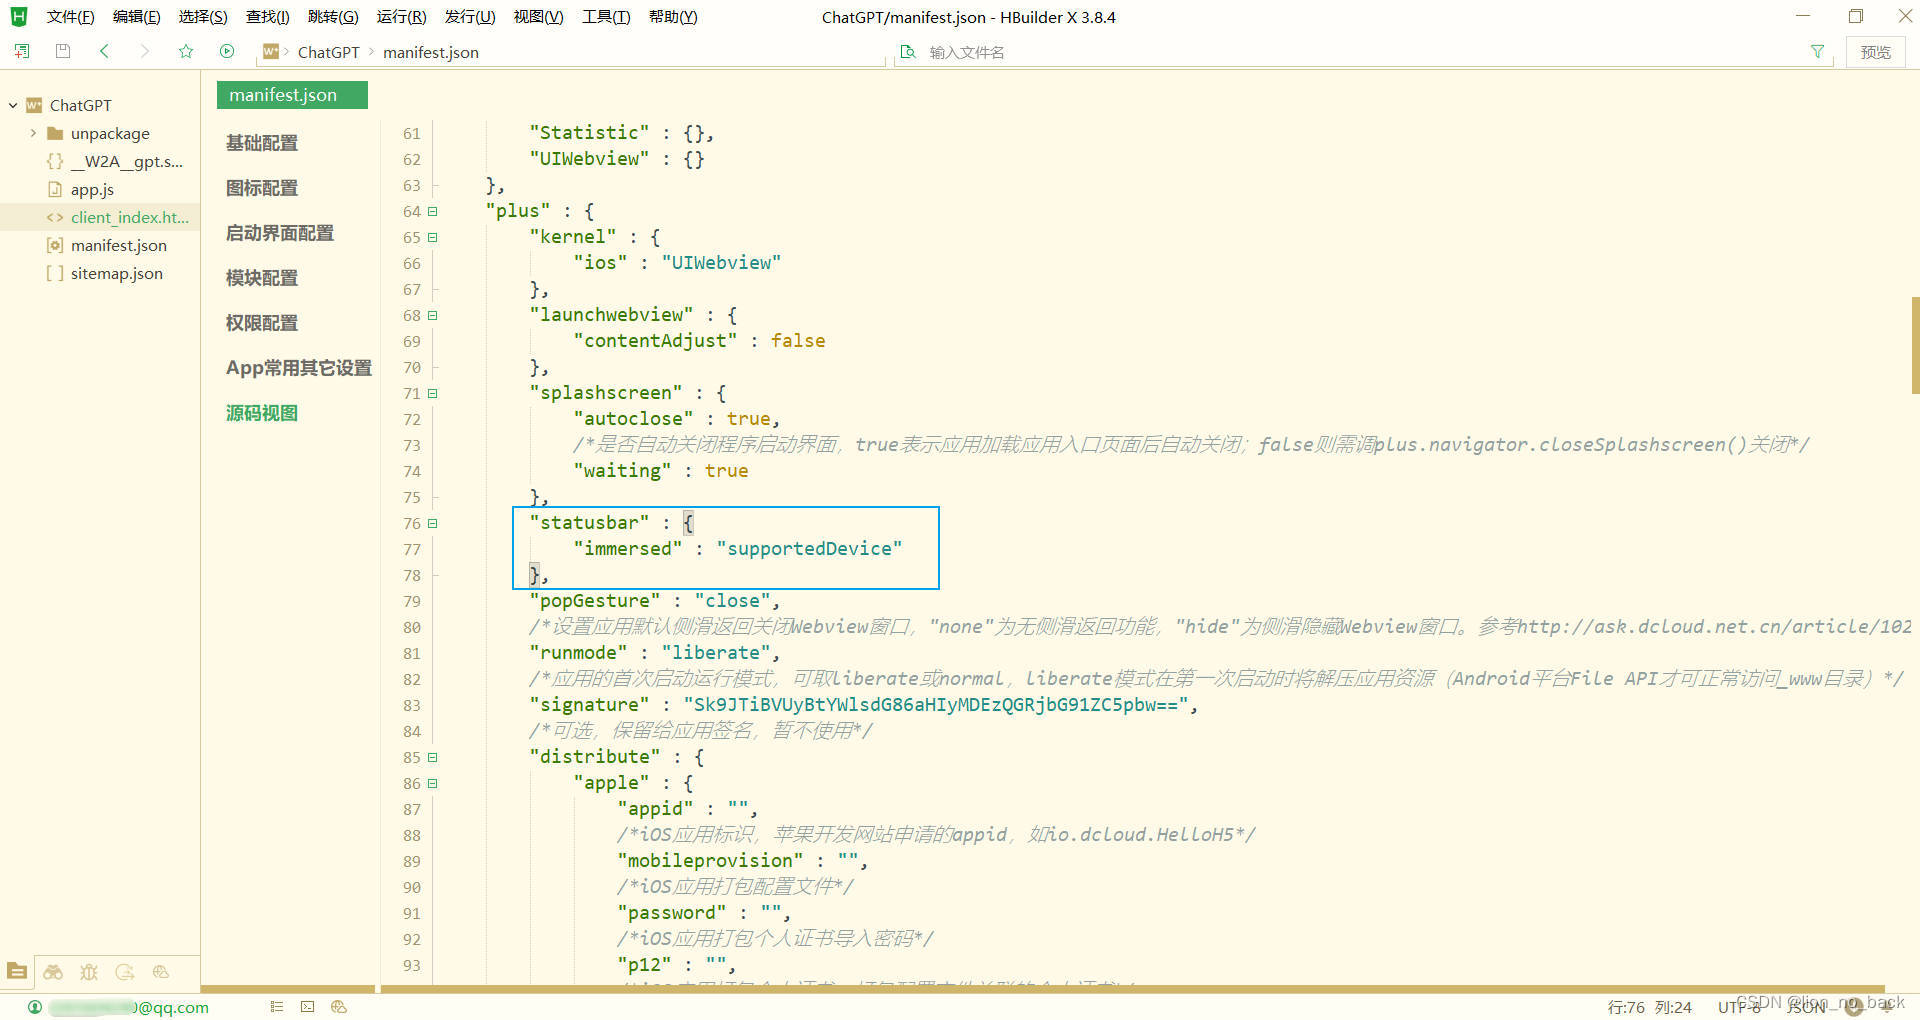Click the manifest.json breadcrumb segment
Viewport: 1920px width, 1020px height.
coord(431,52)
